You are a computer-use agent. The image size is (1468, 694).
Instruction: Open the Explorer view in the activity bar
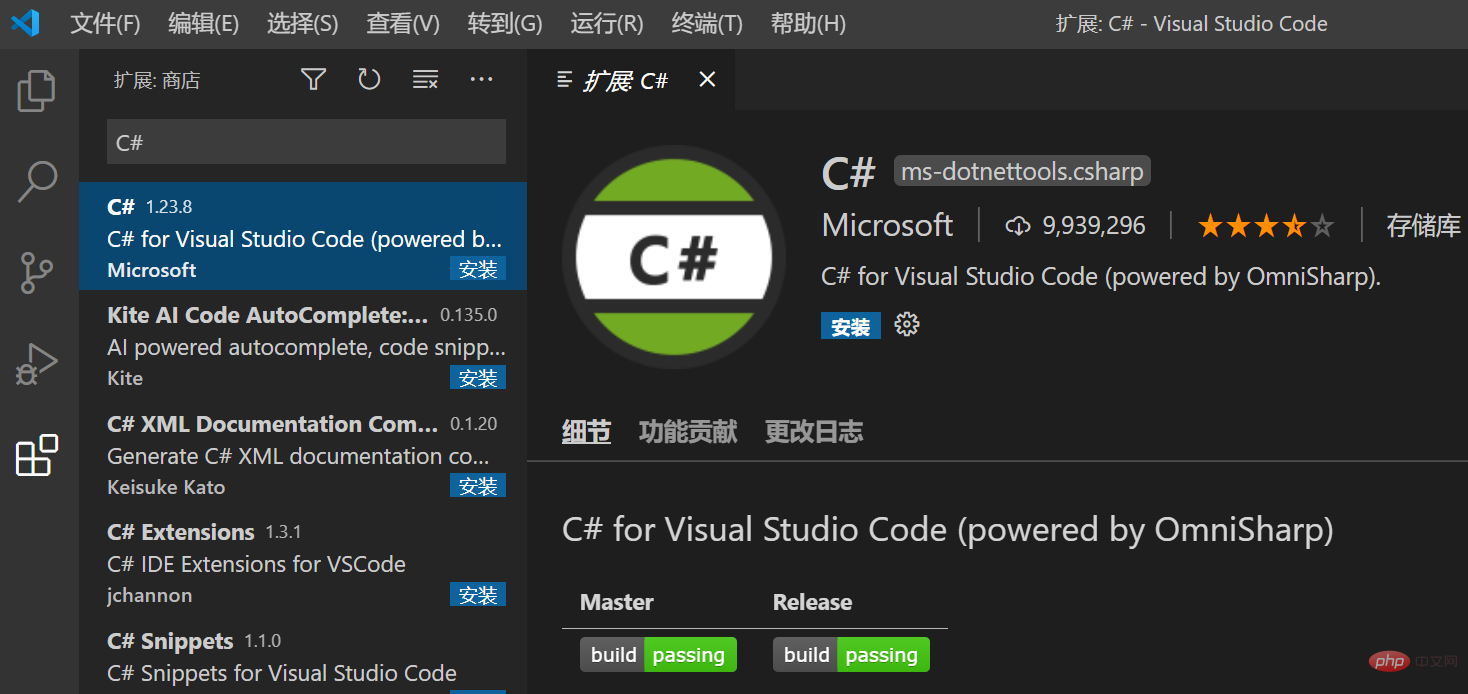click(x=36, y=90)
